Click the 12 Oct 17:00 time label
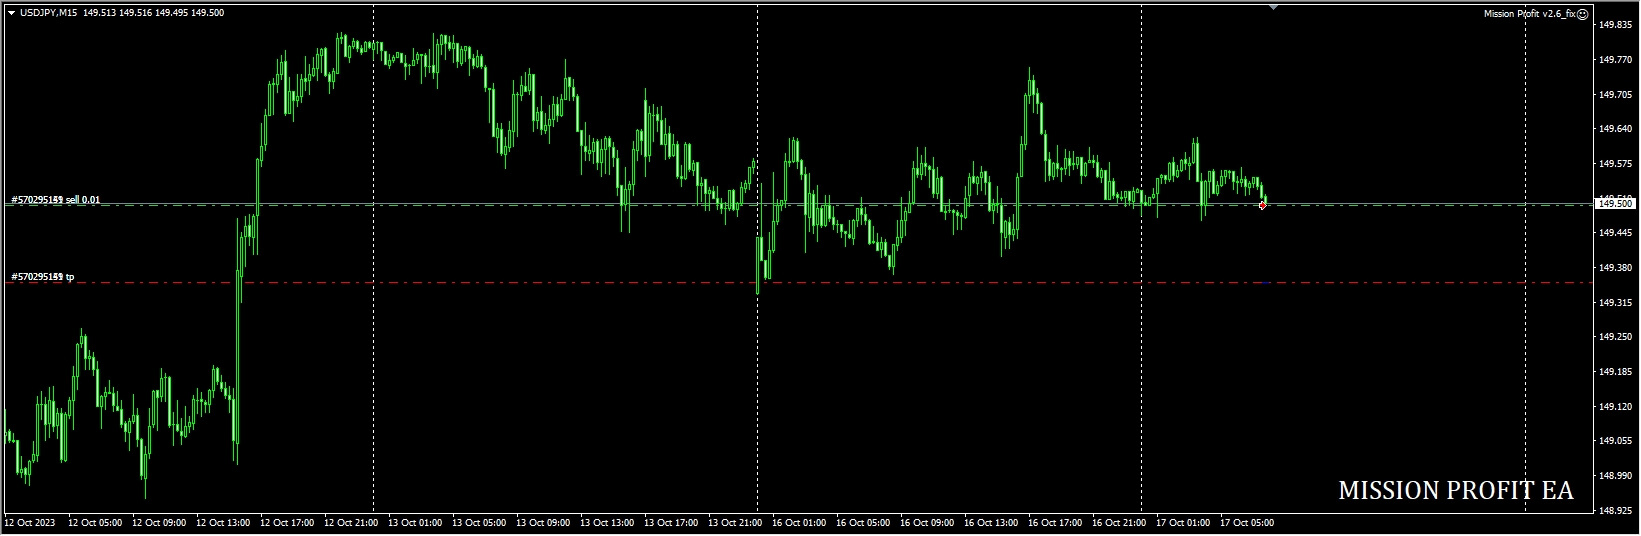This screenshot has width=1641, height=536. tap(286, 522)
